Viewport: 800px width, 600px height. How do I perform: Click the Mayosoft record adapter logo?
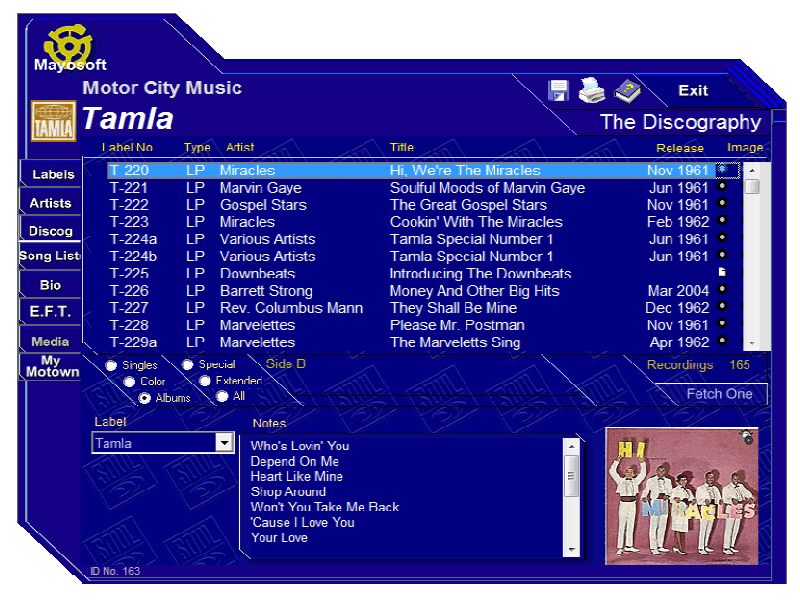pos(69,47)
